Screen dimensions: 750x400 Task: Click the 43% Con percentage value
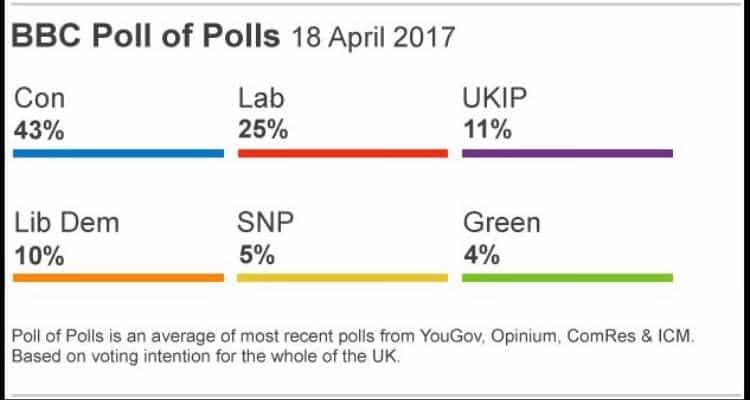pyautogui.click(x=39, y=129)
